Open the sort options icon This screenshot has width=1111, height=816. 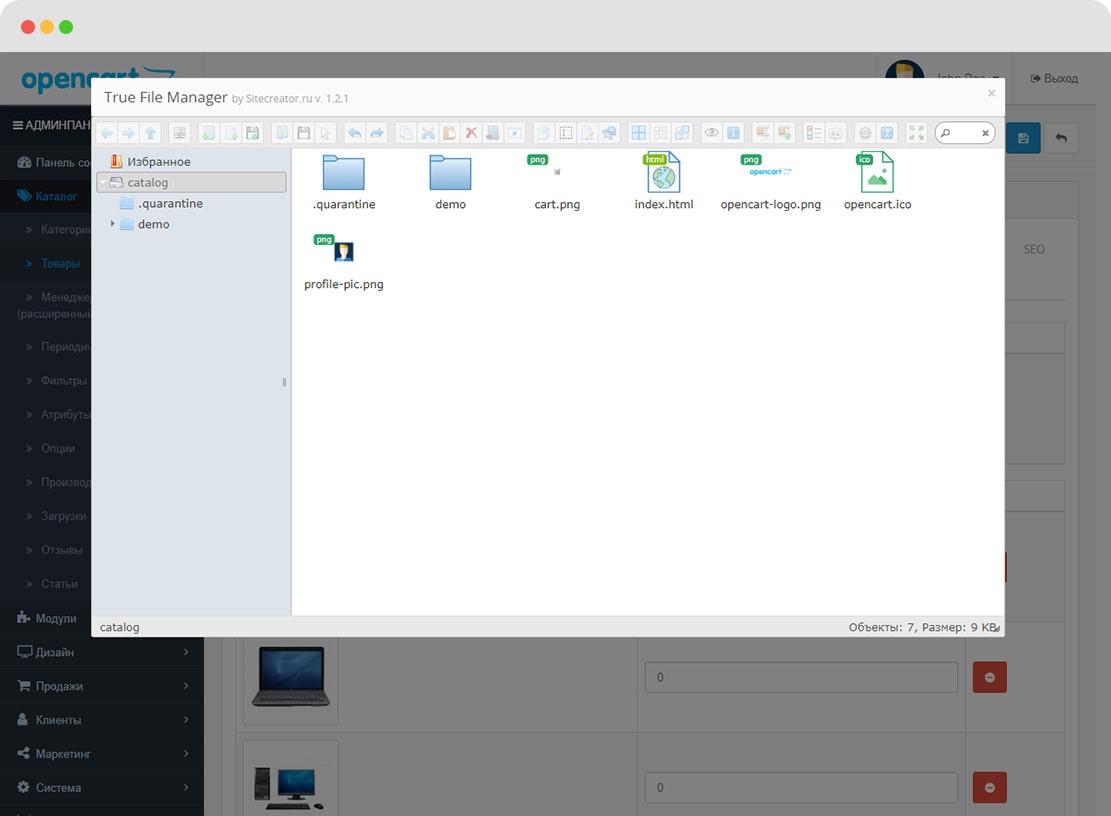pyautogui.click(x=836, y=133)
